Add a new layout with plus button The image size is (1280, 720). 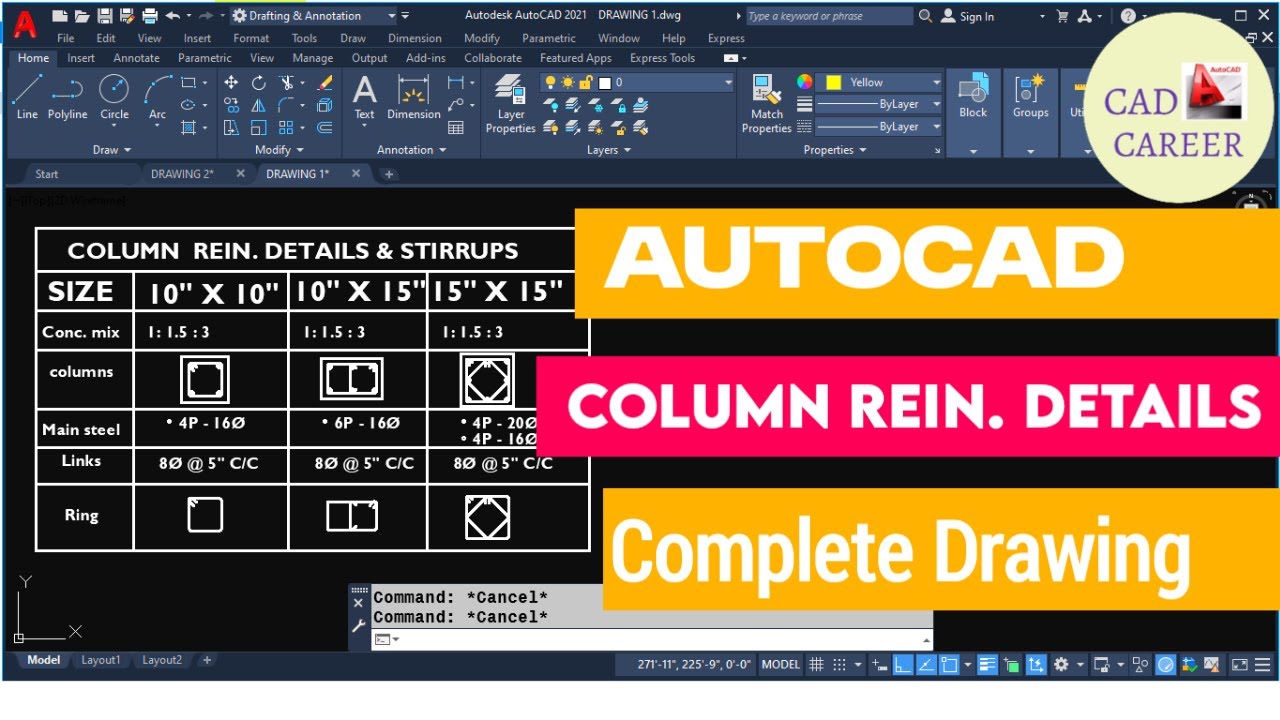[x=207, y=660]
